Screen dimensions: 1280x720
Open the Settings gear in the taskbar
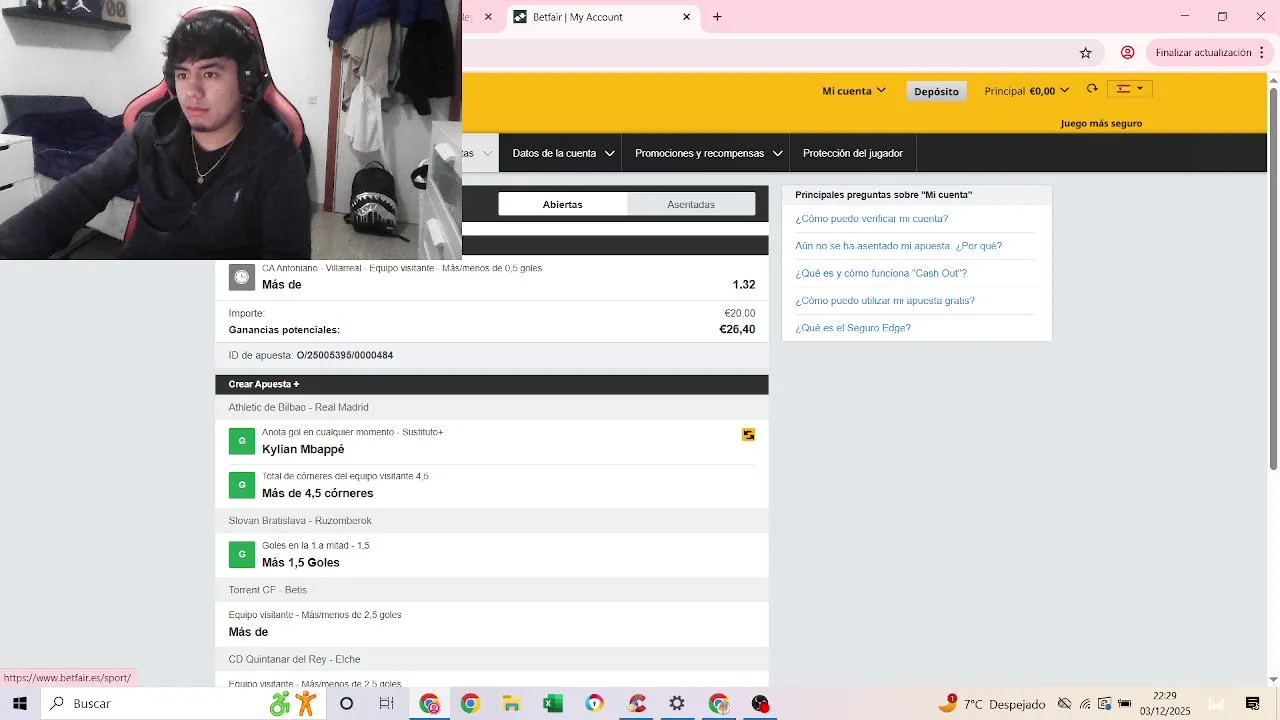[677, 704]
